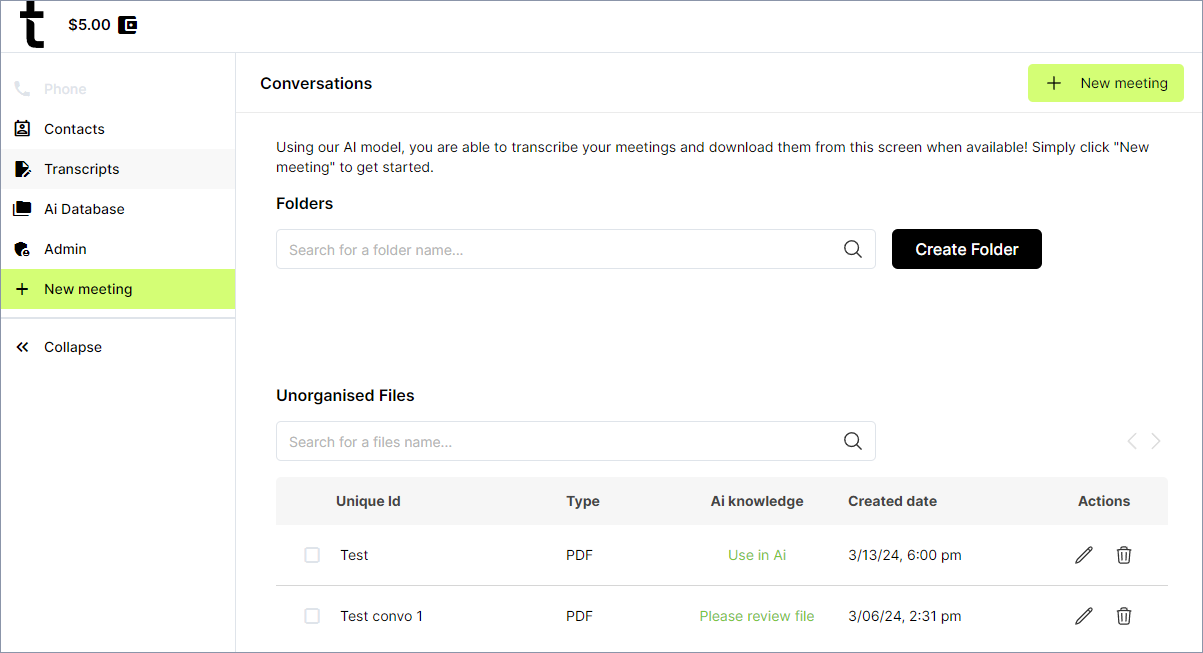
Task: Go to next files page arrow
Action: 1156,441
